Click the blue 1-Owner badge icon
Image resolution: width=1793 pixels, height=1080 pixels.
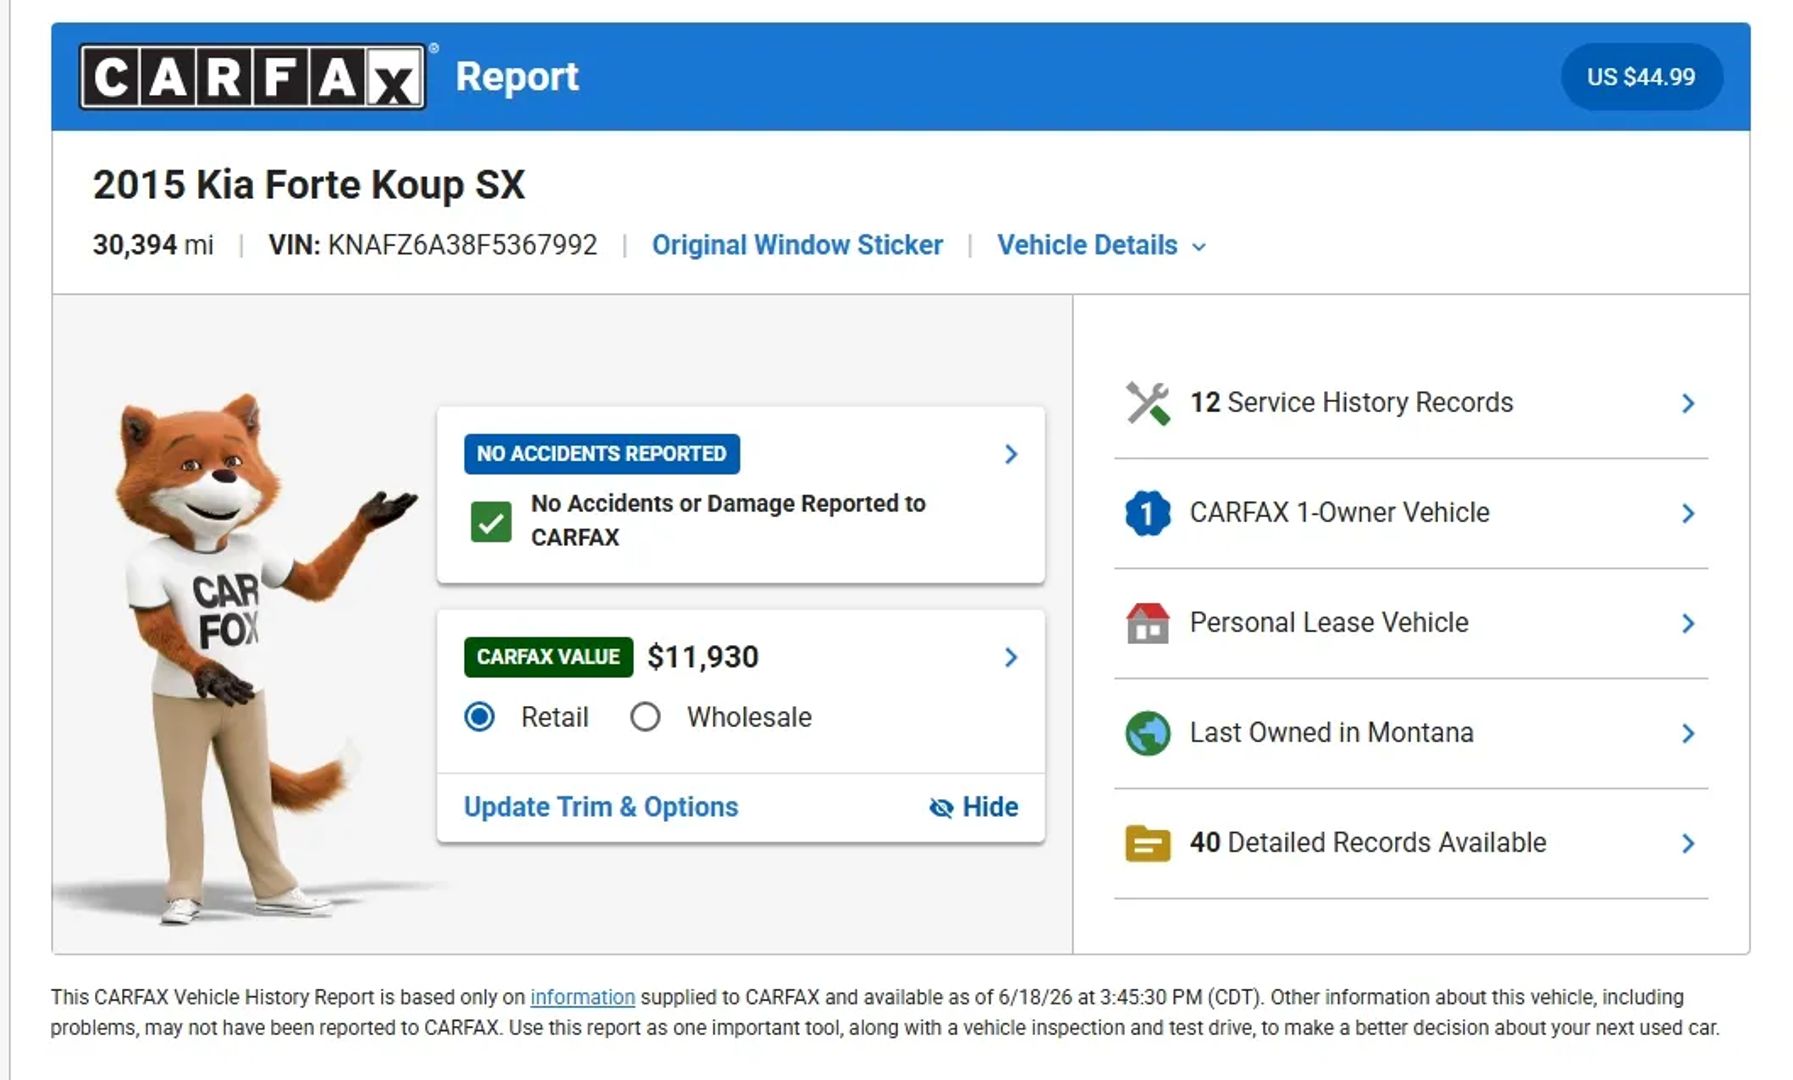pyautogui.click(x=1147, y=513)
